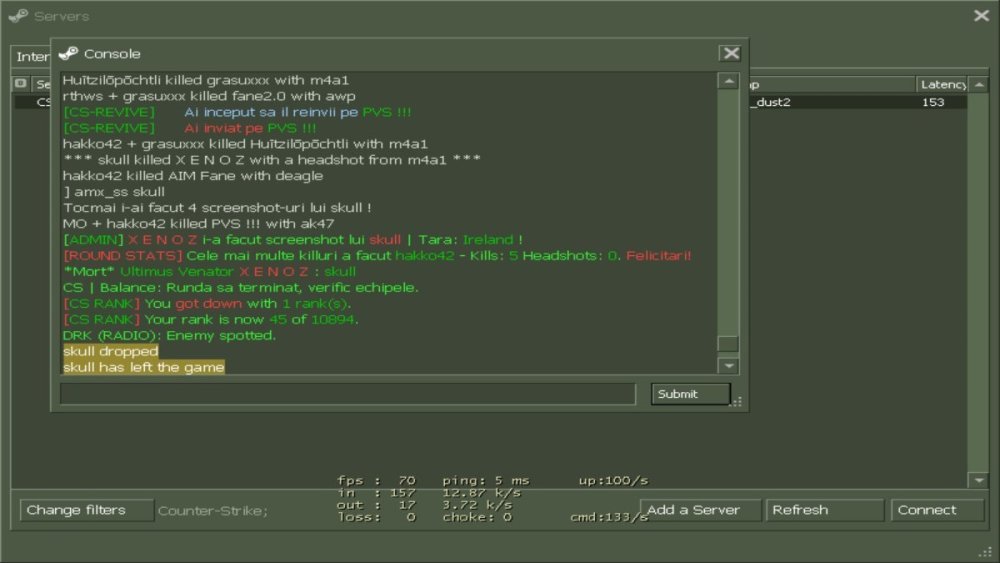
Task: Click the Steam icon in Console title bar
Action: point(68,54)
